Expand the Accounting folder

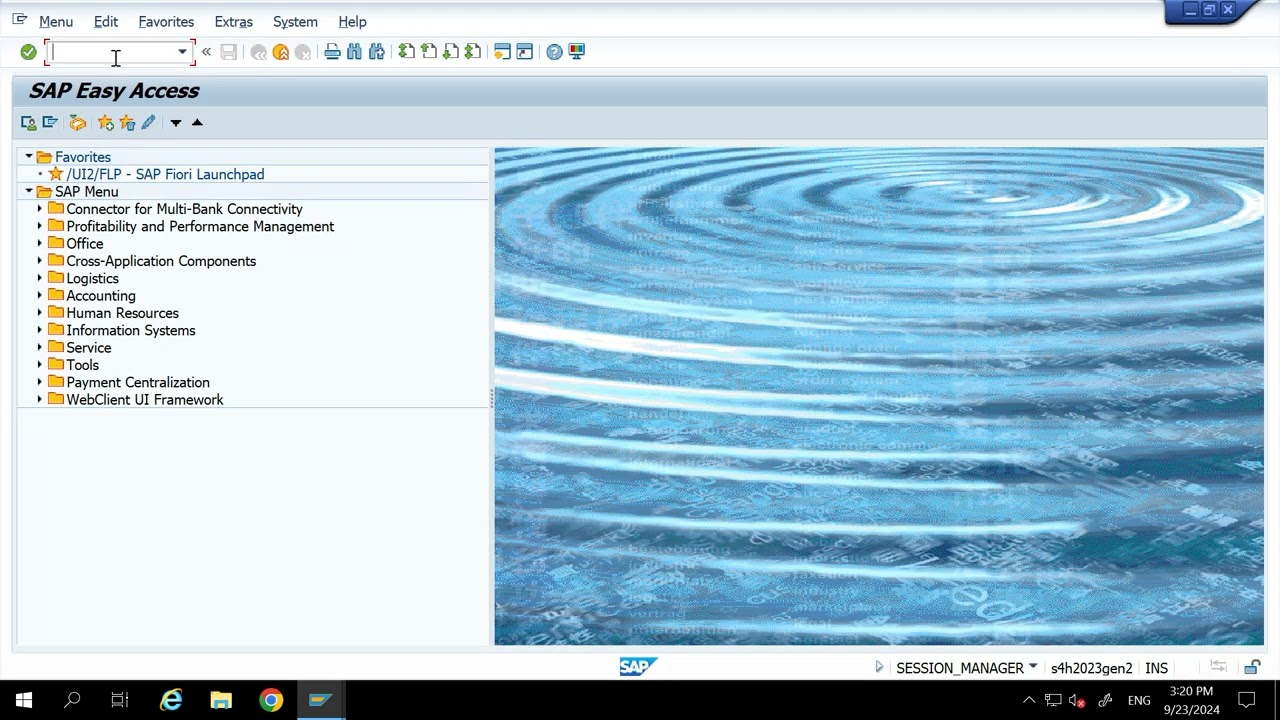pos(40,295)
